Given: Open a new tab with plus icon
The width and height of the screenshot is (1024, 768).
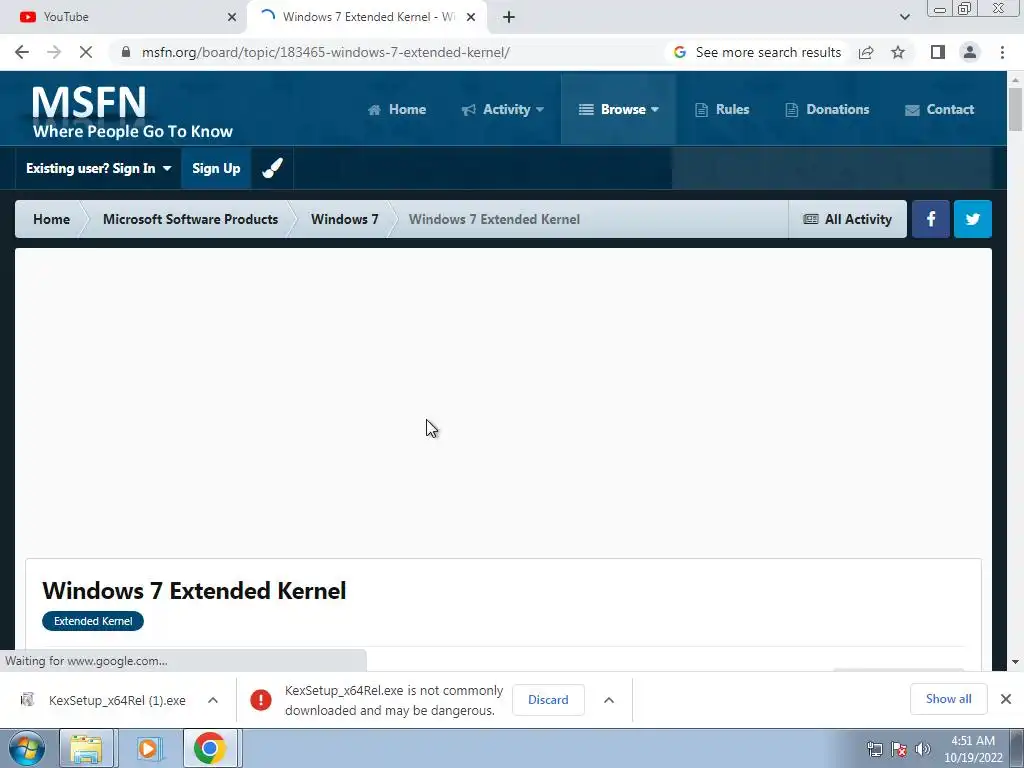Looking at the screenshot, I should 509,17.
